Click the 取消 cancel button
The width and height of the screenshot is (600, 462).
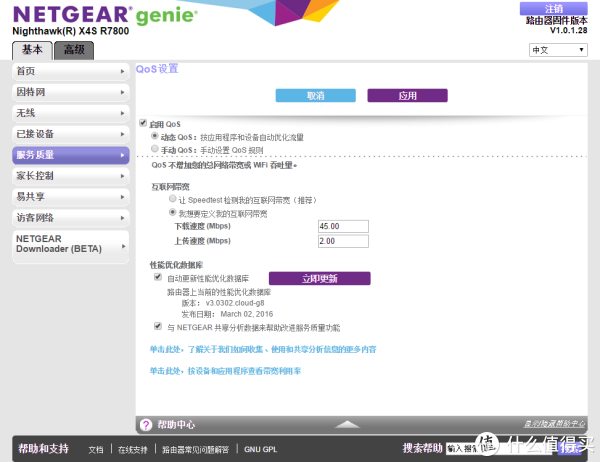point(316,96)
